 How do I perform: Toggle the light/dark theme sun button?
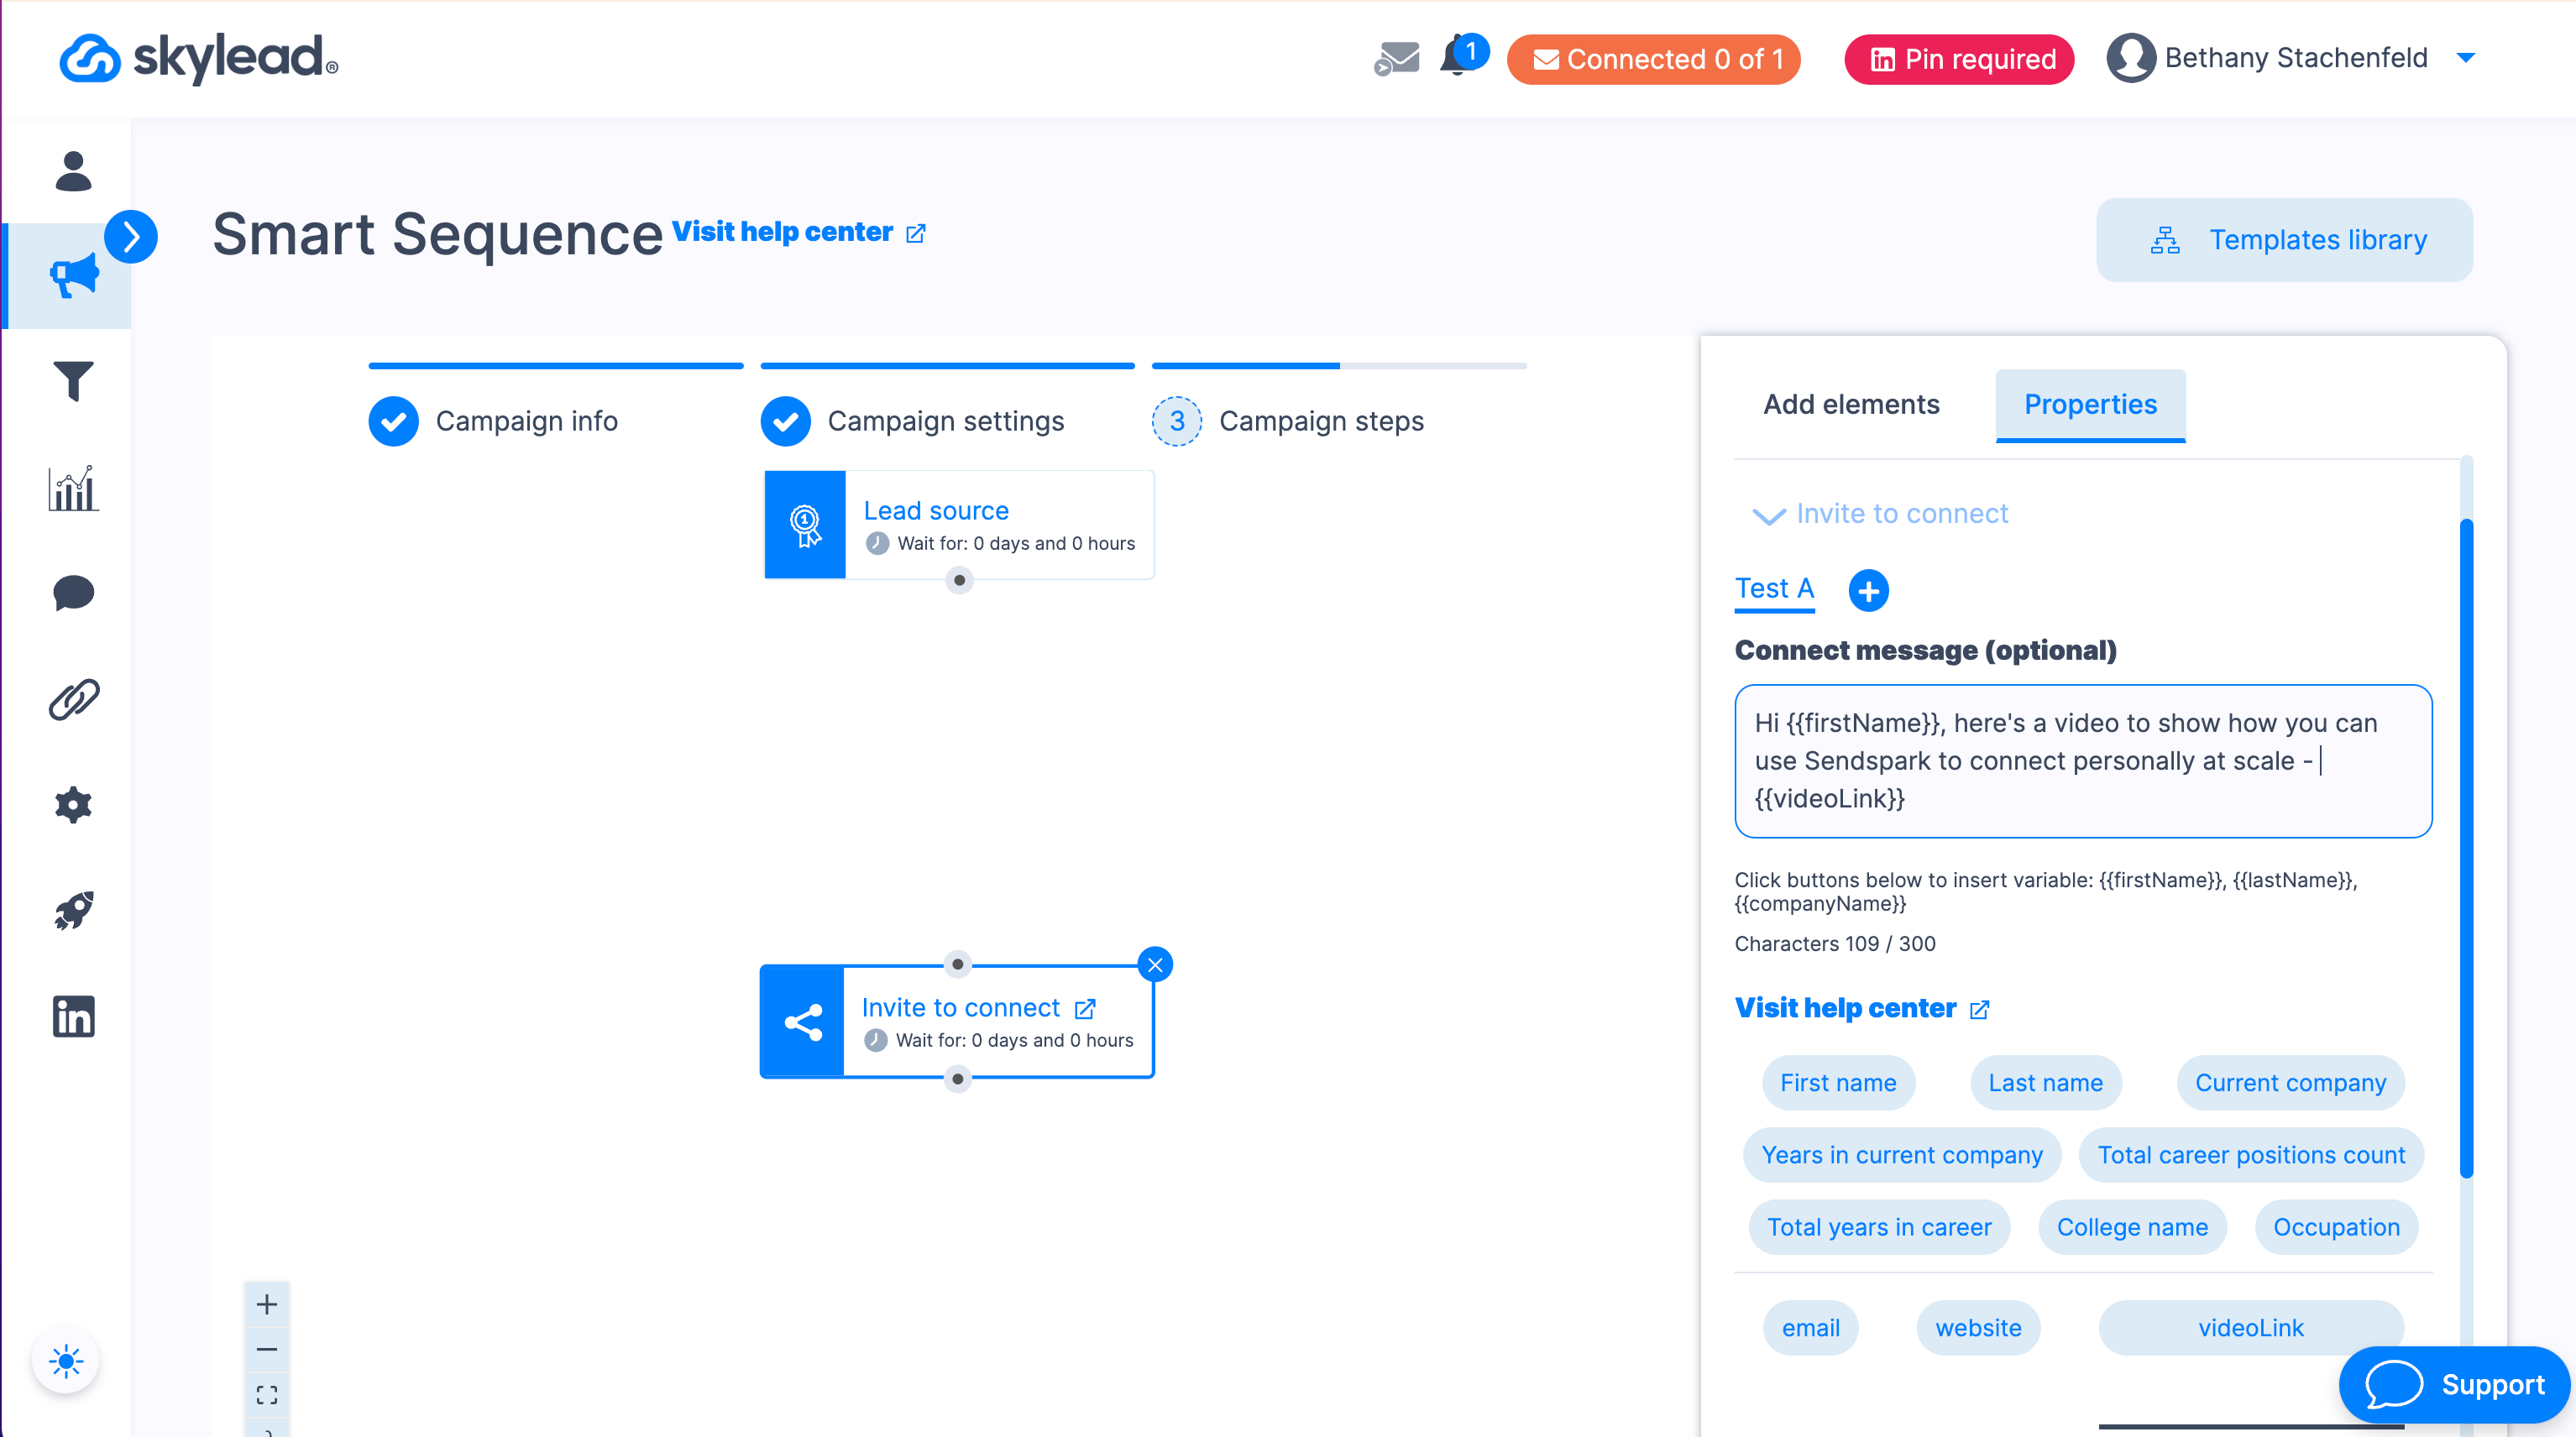[65, 1361]
